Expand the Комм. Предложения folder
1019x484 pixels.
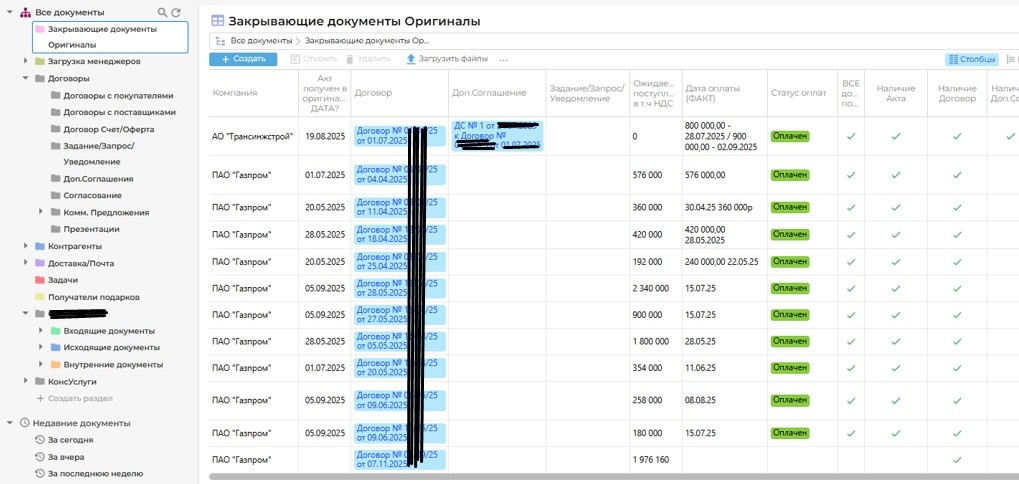point(41,212)
